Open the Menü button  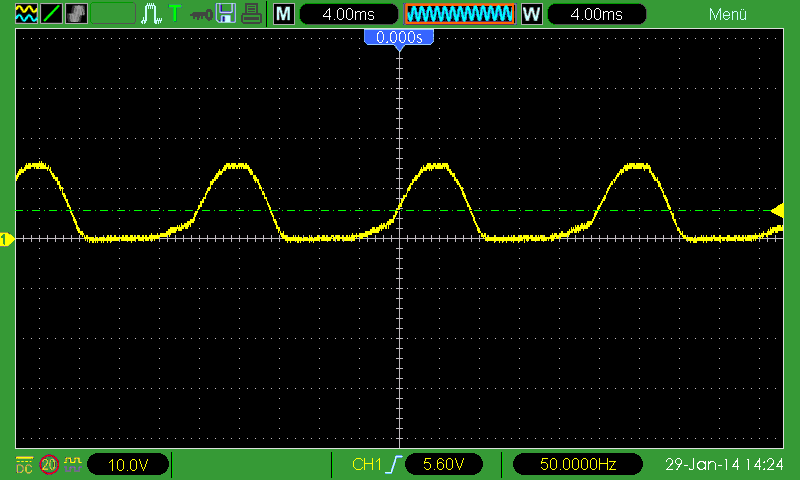[728, 14]
